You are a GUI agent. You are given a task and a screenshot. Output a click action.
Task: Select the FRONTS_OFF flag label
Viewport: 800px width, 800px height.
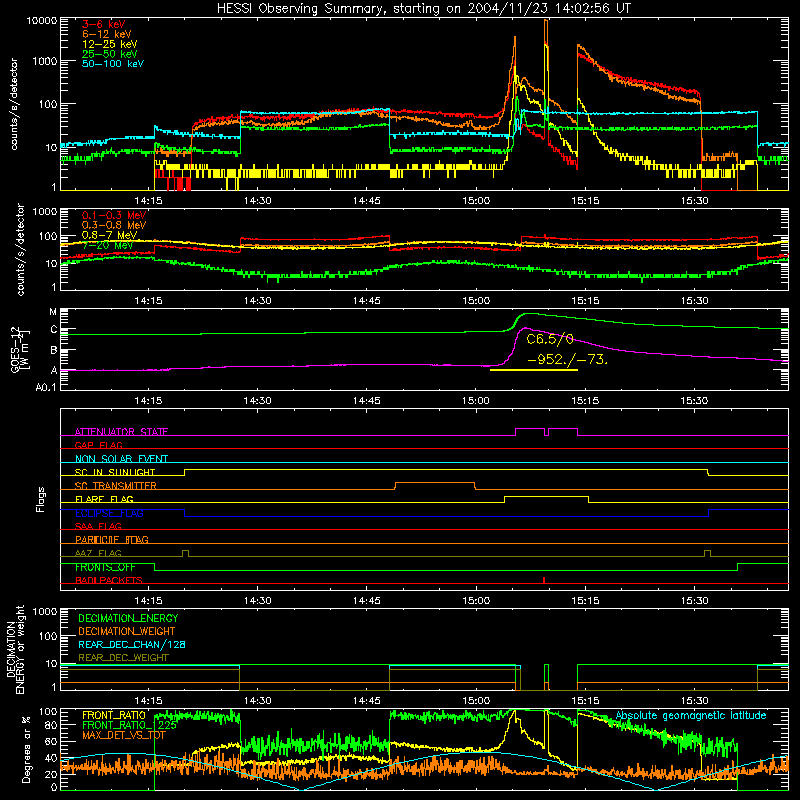[x=105, y=567]
